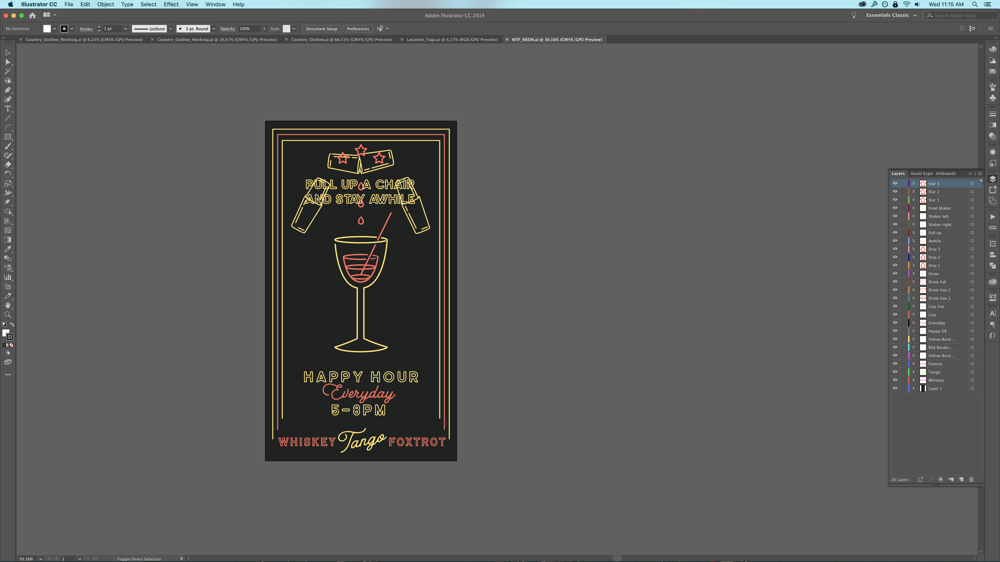Expand the Drink full layer

[x=913, y=282]
